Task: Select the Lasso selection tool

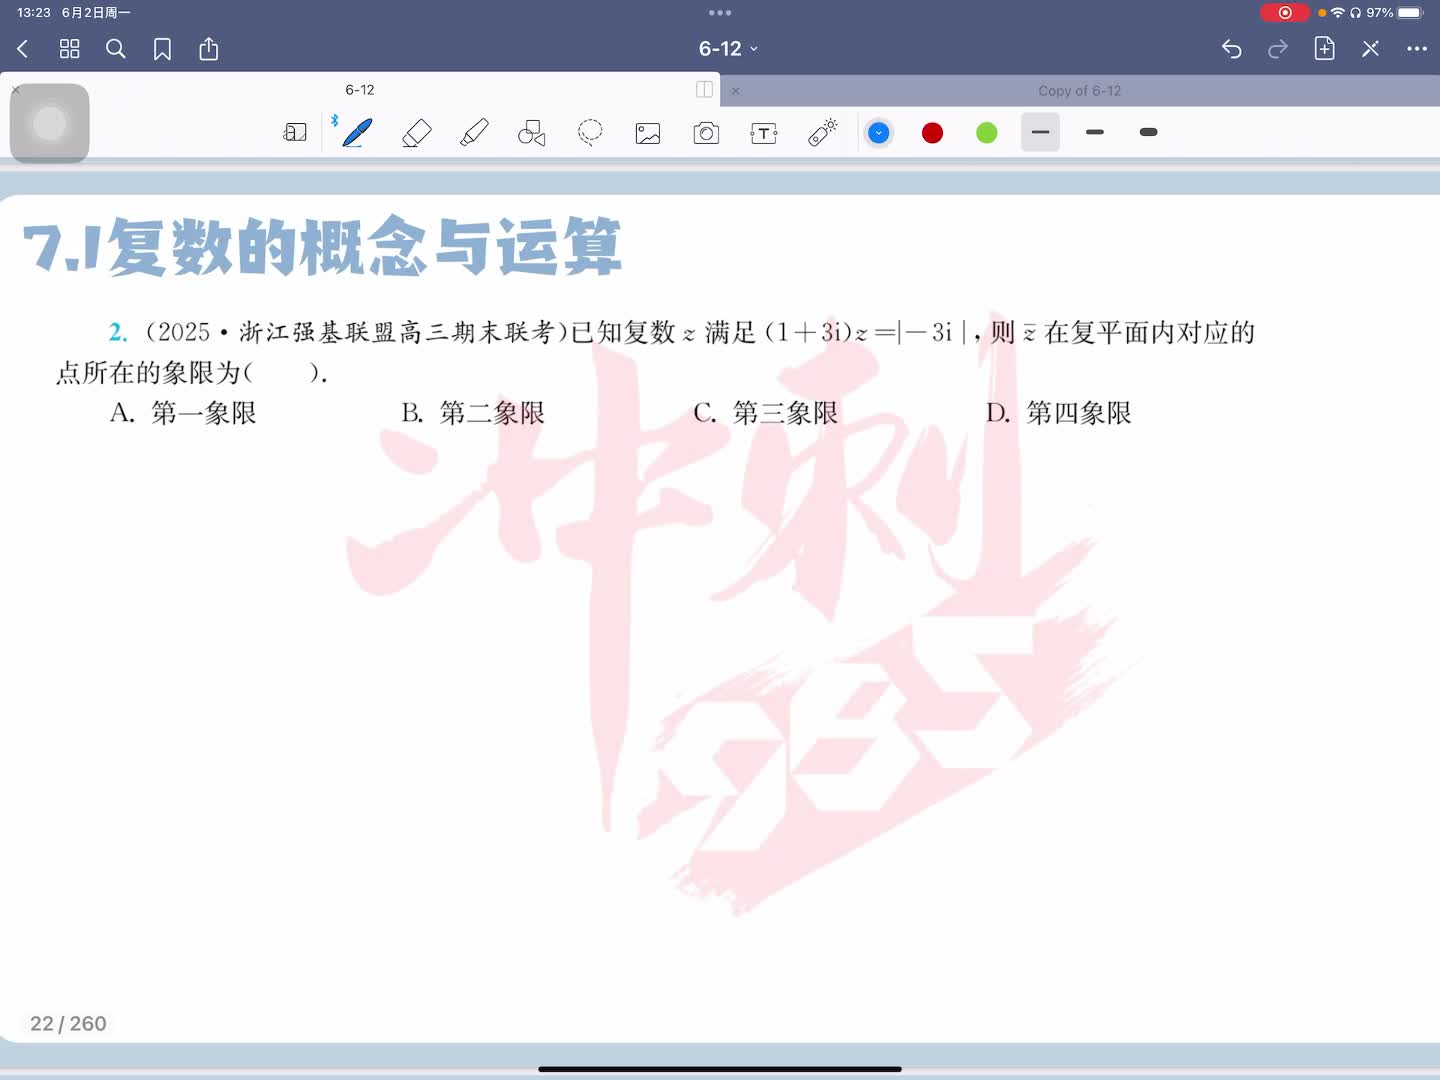Action: (590, 133)
